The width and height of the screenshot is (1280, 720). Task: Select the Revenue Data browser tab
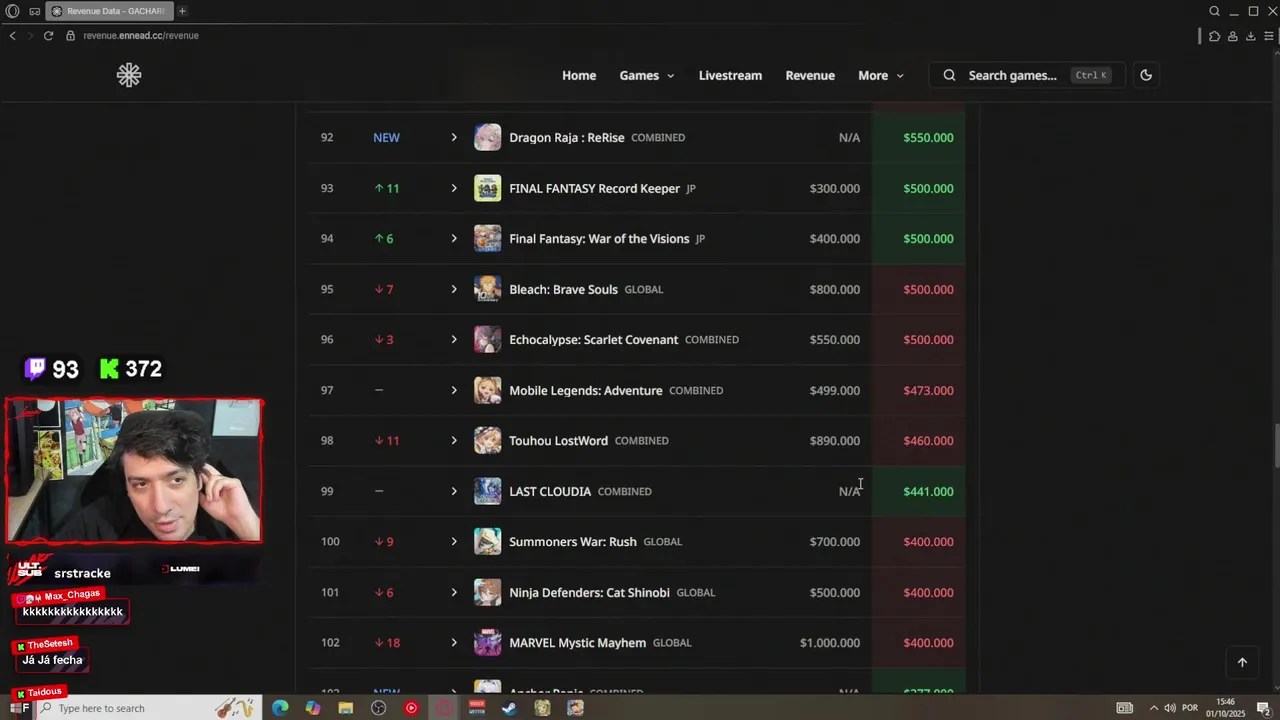pos(108,11)
